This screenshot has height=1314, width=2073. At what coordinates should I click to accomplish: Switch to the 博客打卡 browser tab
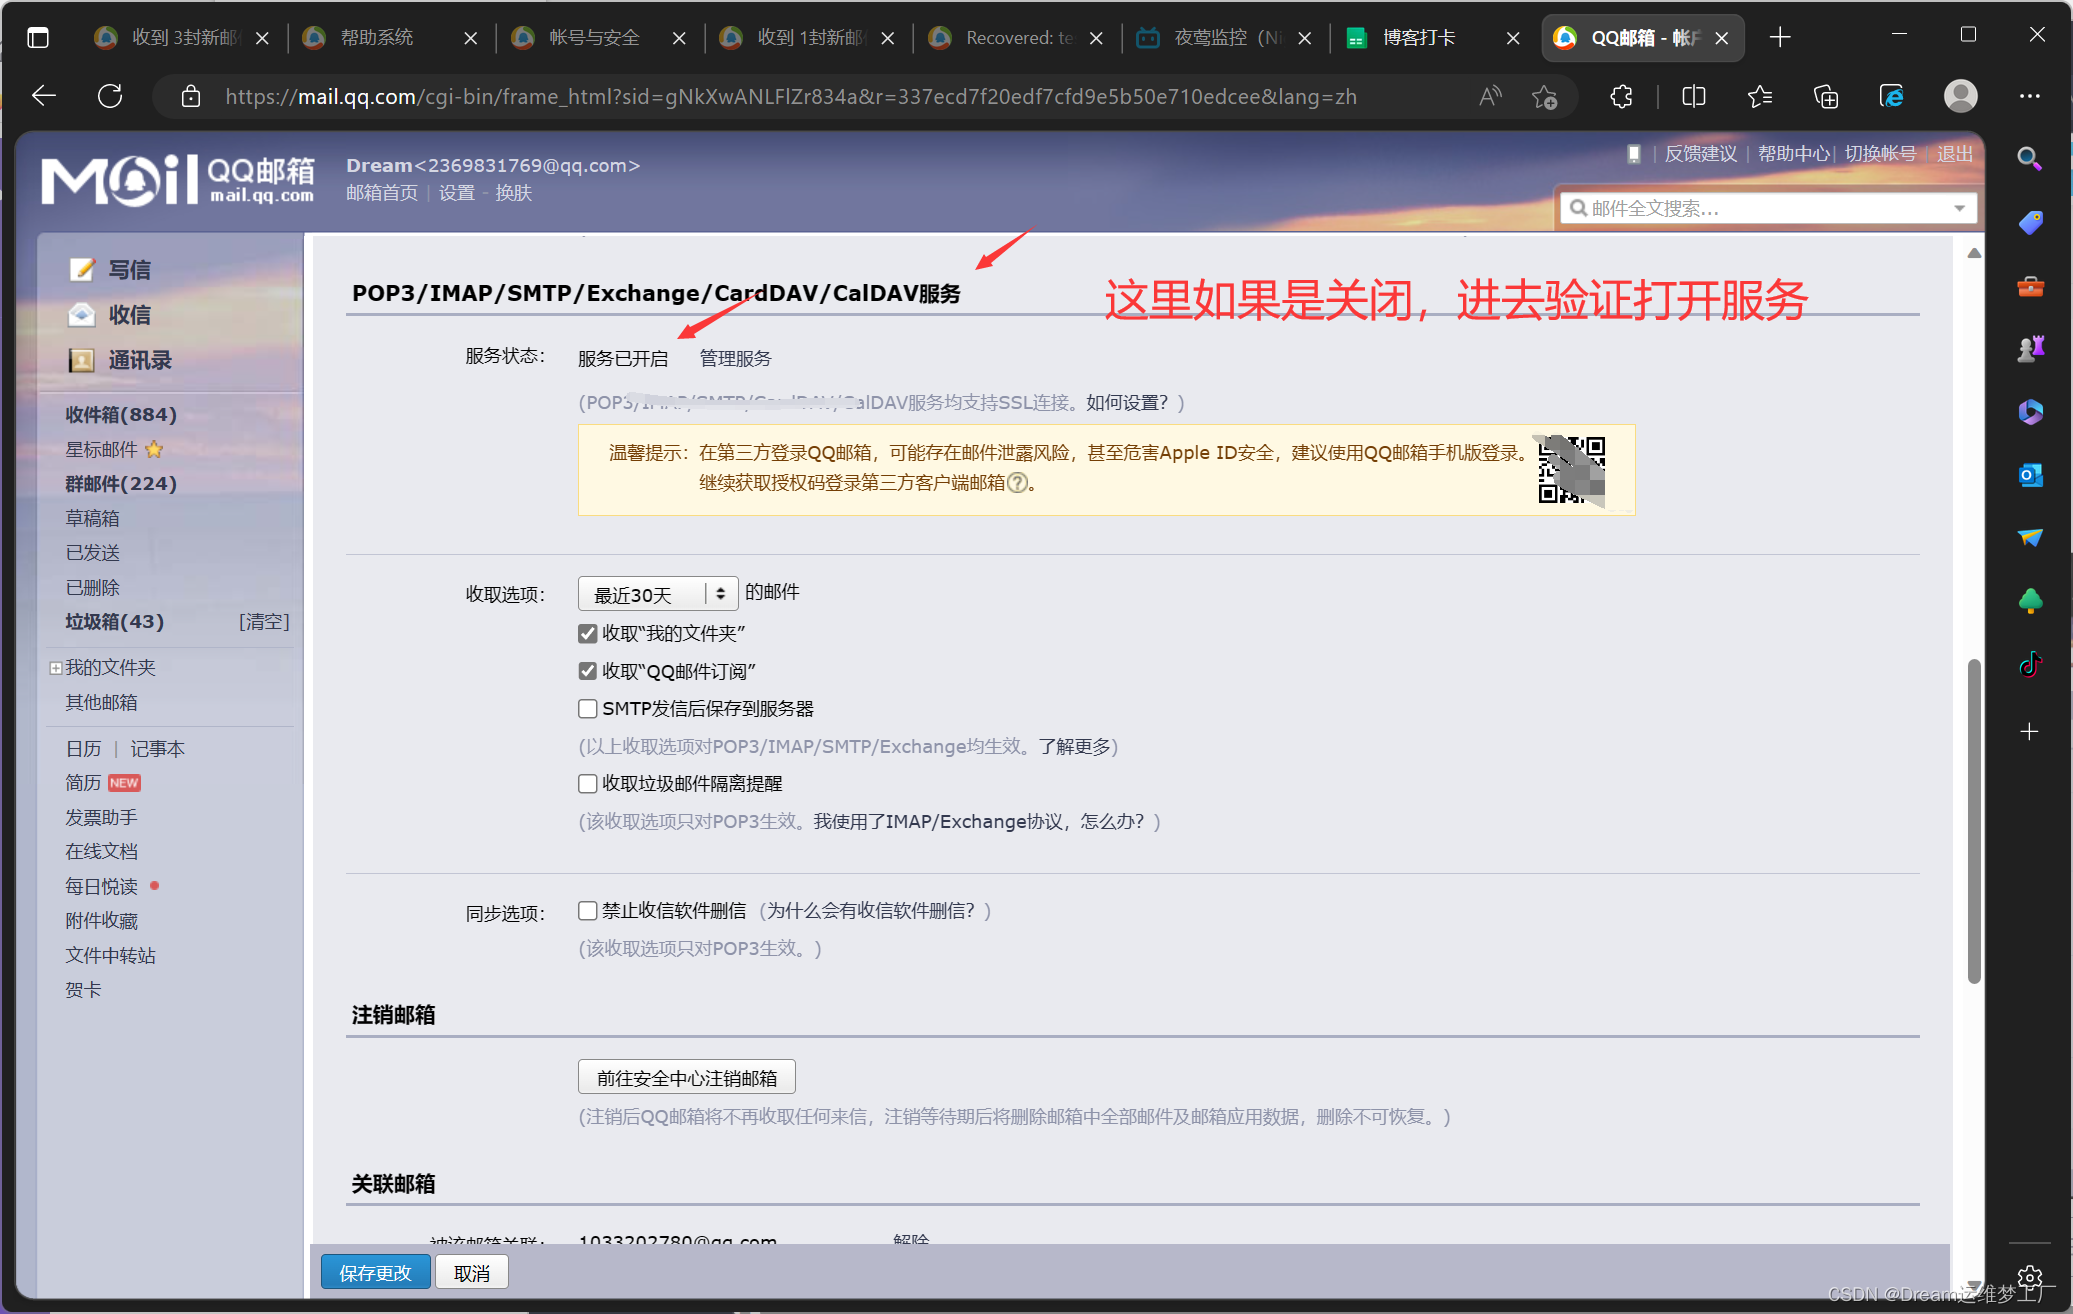click(x=1418, y=38)
